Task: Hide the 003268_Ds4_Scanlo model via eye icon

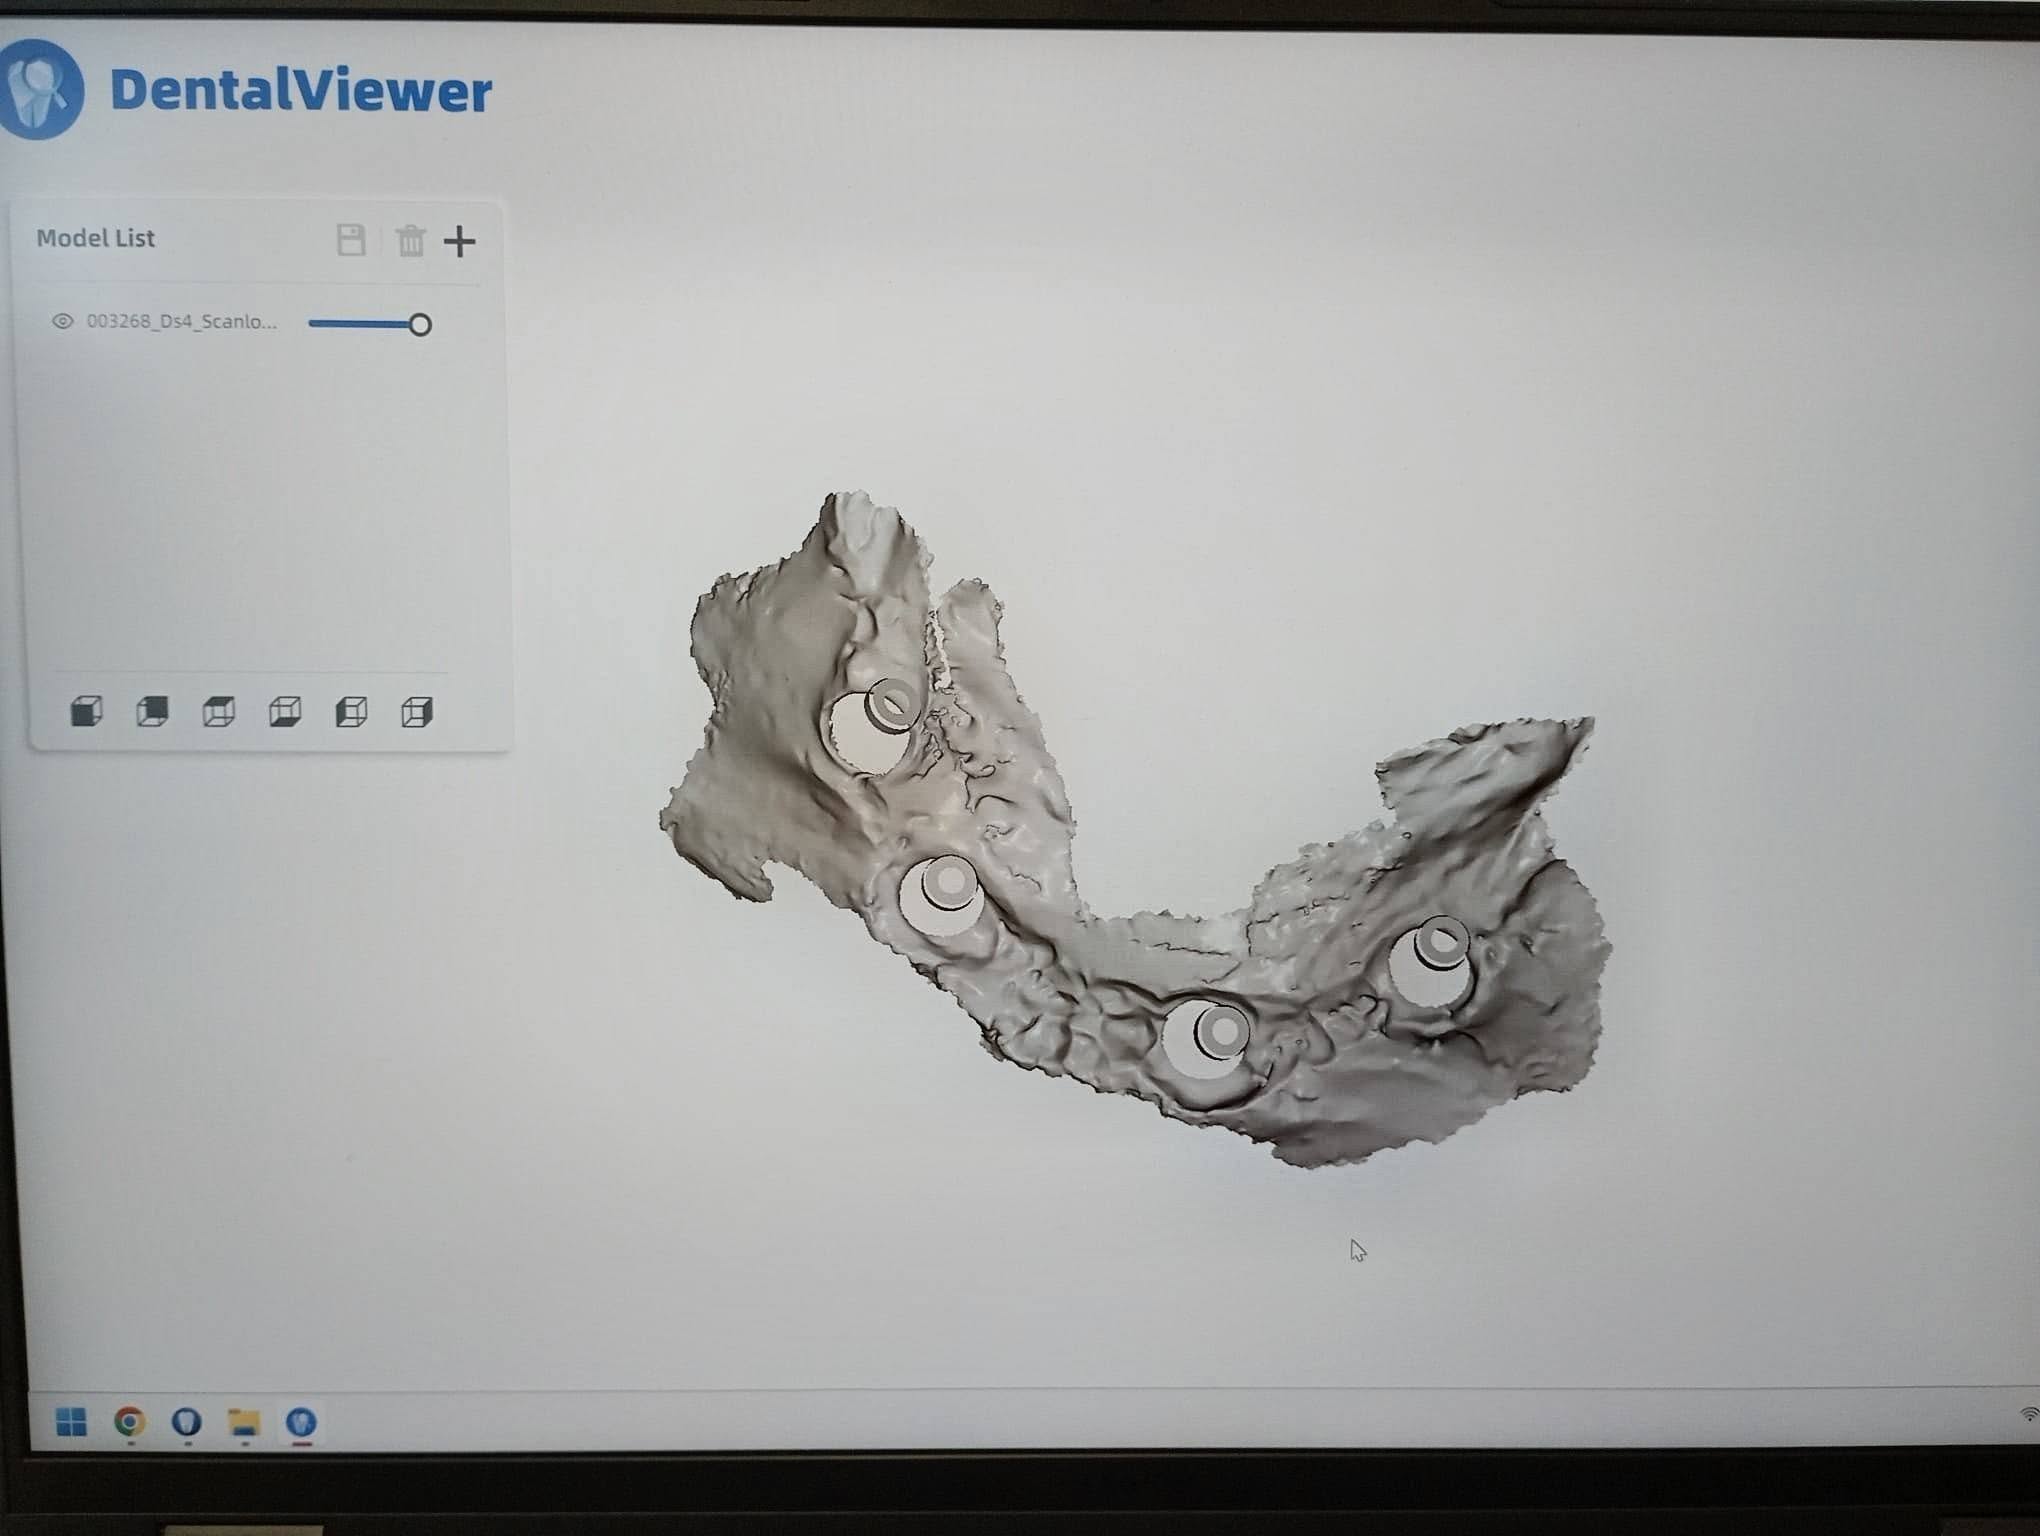Action: (x=62, y=321)
